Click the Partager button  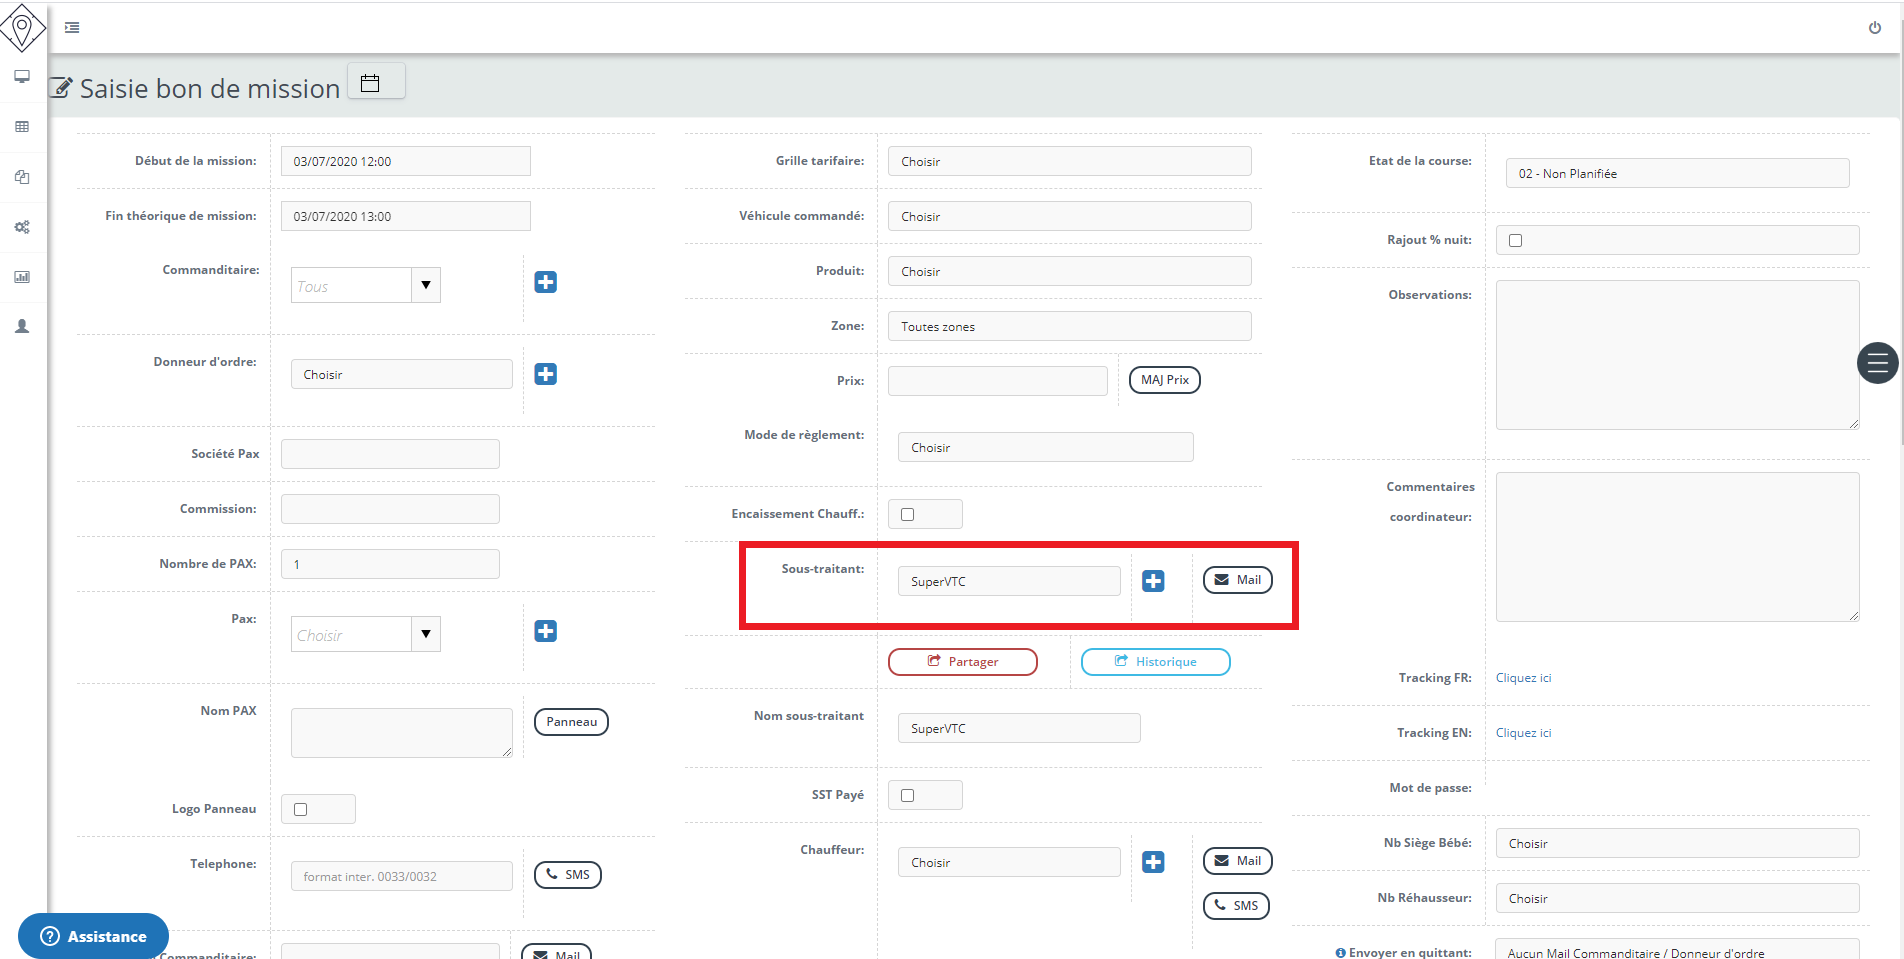point(962,662)
